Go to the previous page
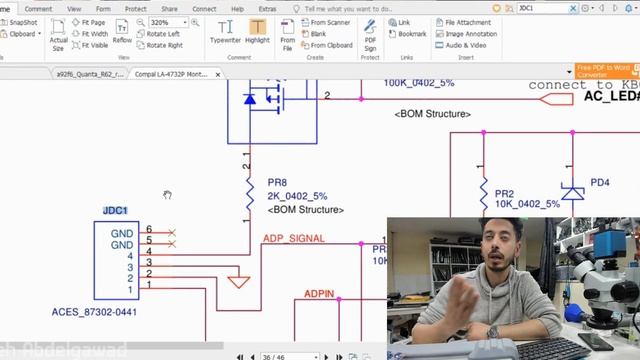Viewport: 640px width, 360px height. (253, 357)
